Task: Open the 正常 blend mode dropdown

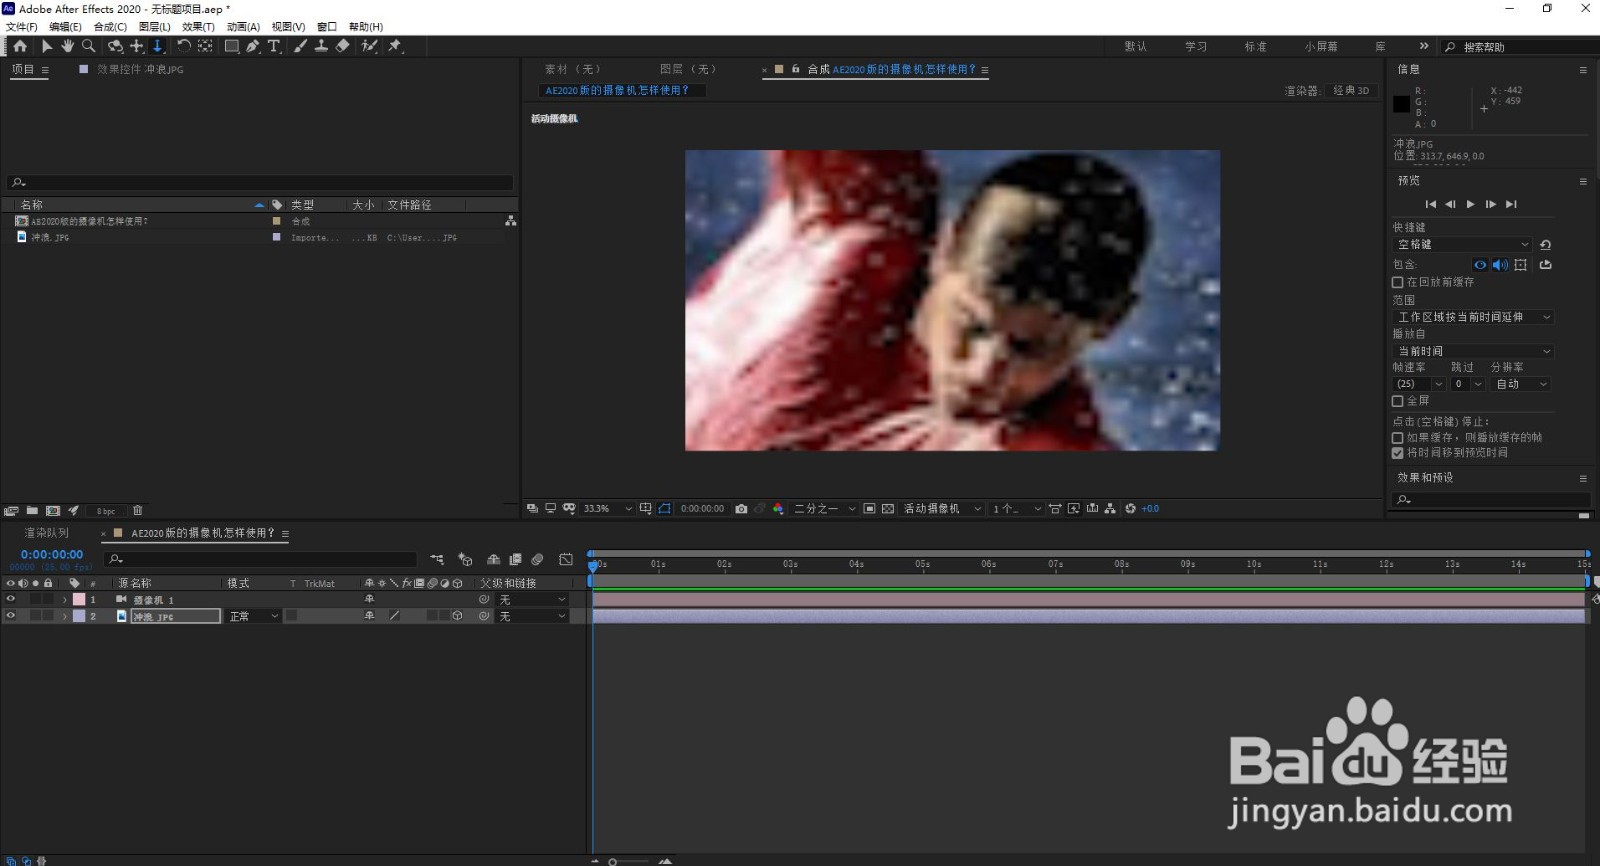Action: [x=254, y=617]
